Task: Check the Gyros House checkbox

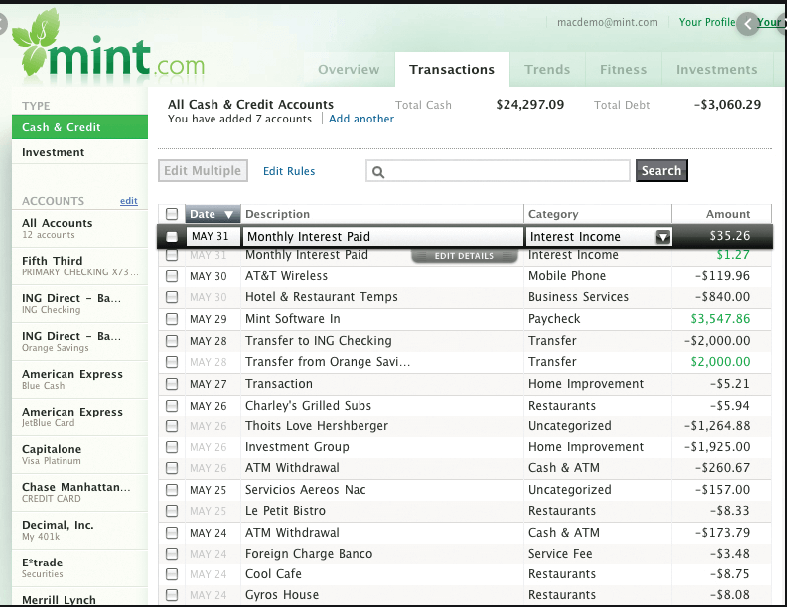Action: point(172,595)
